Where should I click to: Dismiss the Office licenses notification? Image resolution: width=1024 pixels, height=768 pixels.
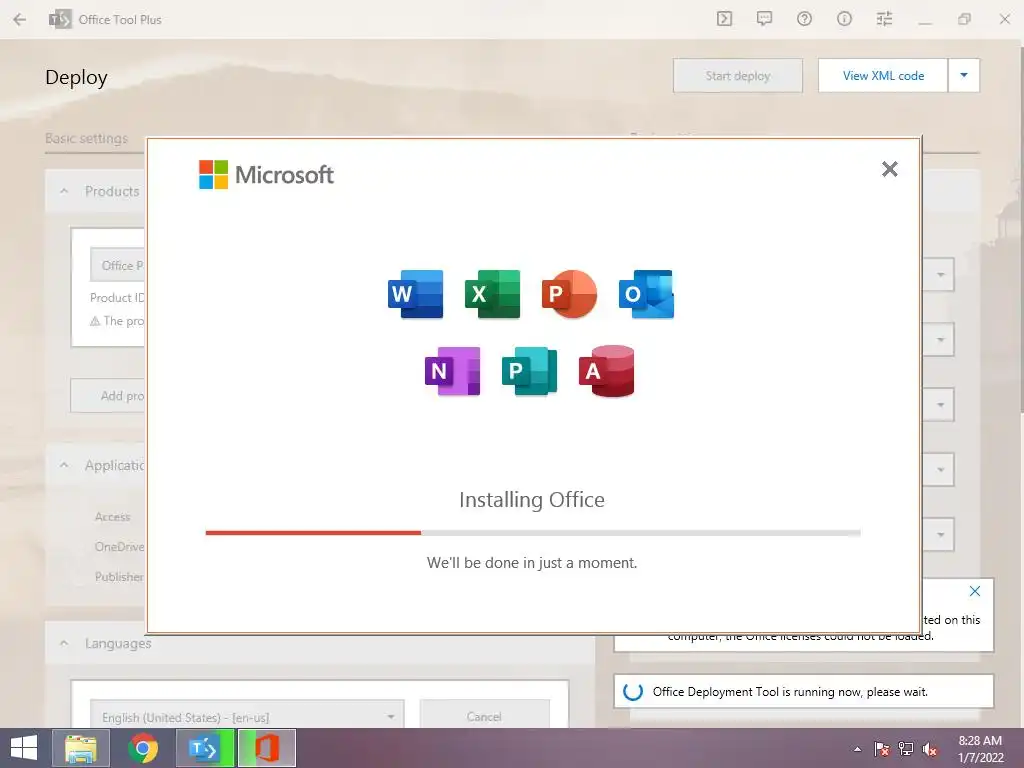(x=975, y=591)
